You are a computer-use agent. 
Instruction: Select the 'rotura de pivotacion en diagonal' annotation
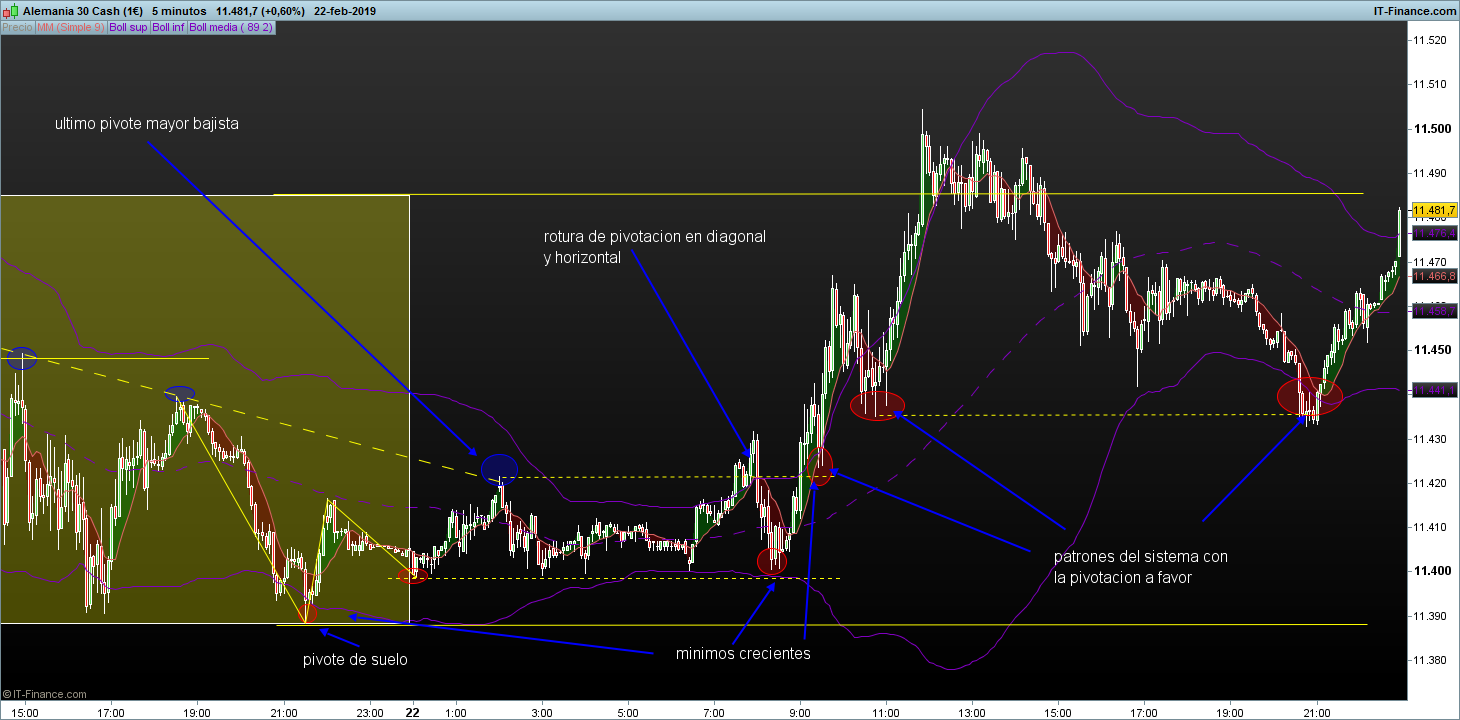[x=655, y=237]
